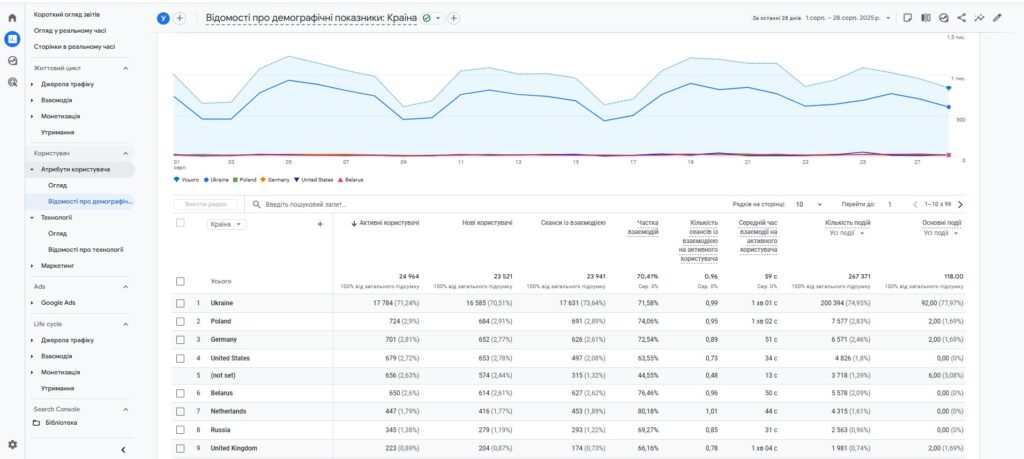Click the table search input field
This screenshot has height=459, width=1024.
tap(340, 204)
